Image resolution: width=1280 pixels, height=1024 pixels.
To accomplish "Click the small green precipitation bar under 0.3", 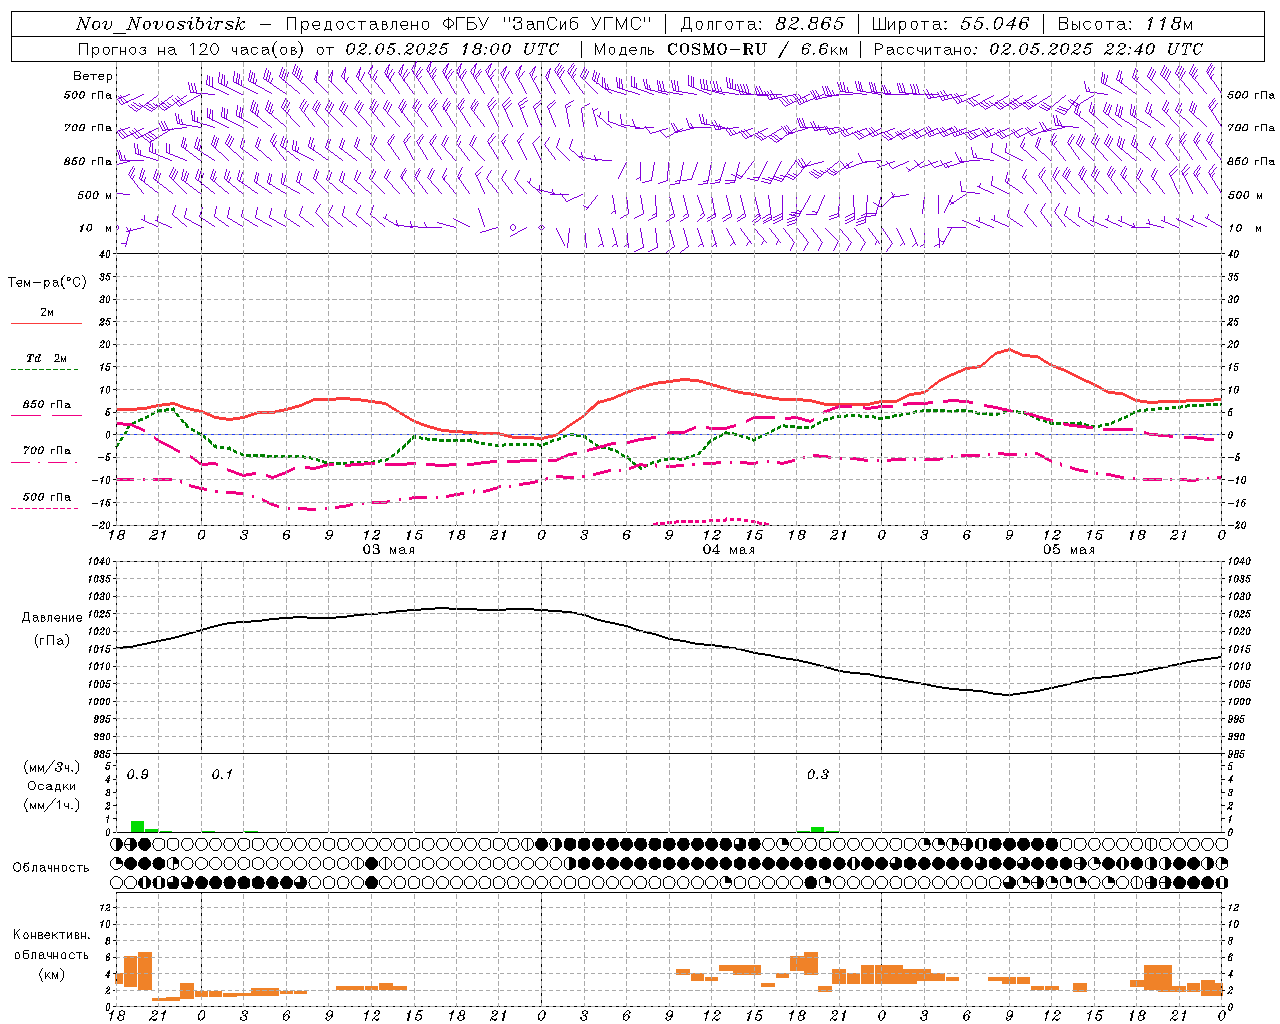I will 817,829.
